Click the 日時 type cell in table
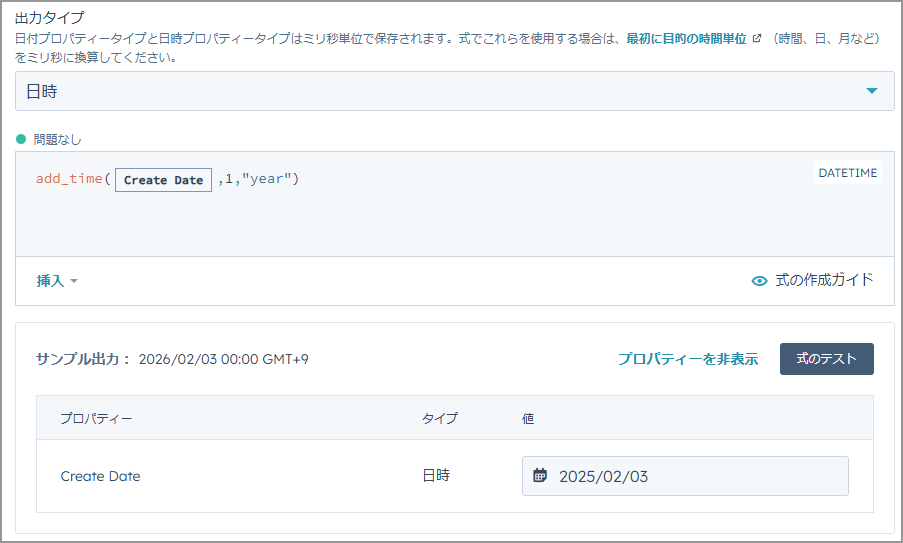The width and height of the screenshot is (903, 543). pos(436,476)
